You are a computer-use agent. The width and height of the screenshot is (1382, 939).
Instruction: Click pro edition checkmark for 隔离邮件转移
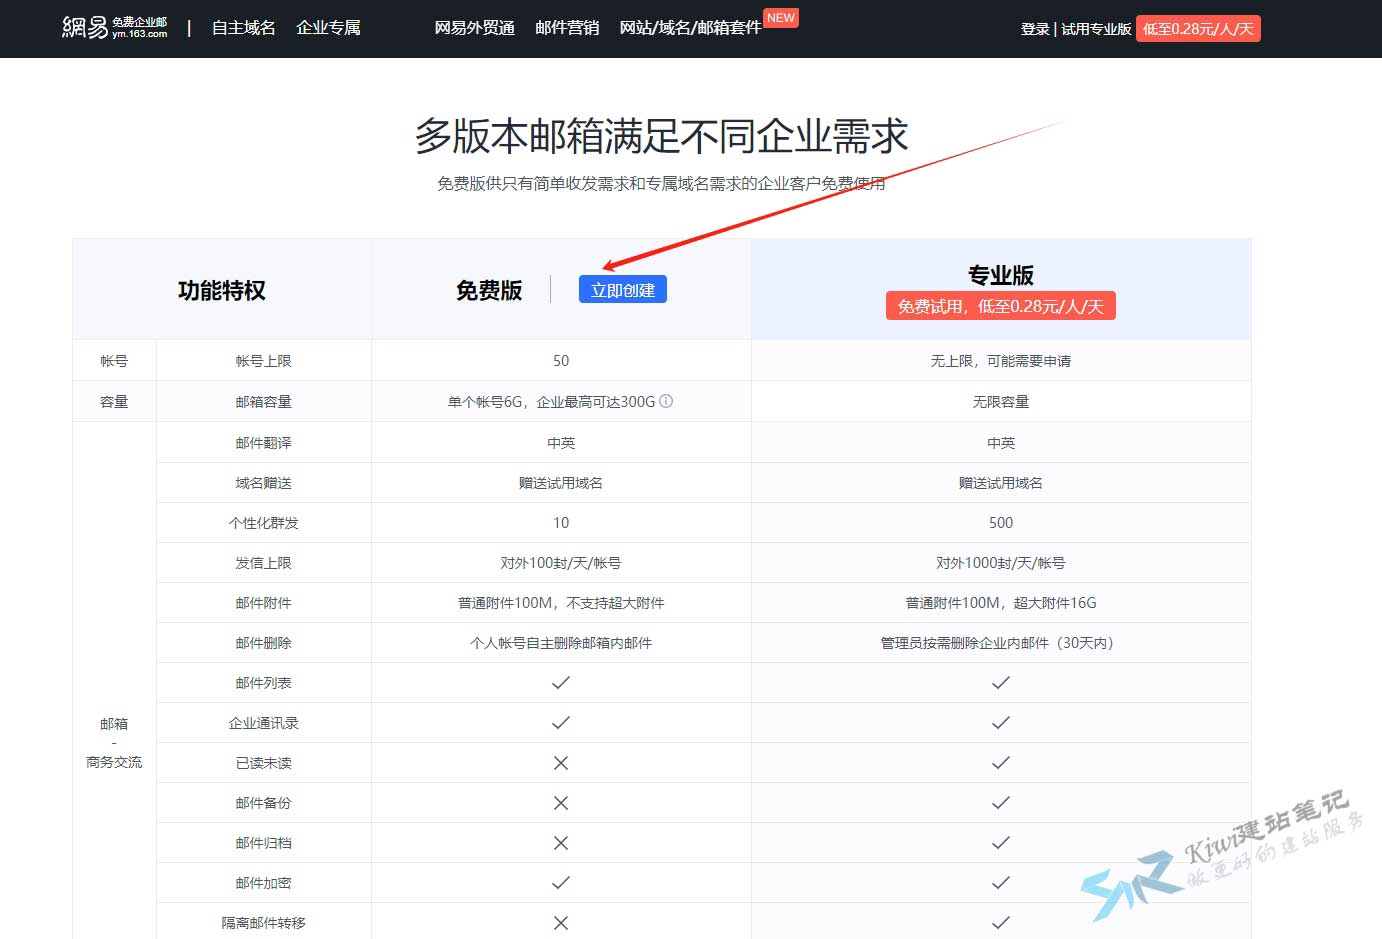(x=1001, y=922)
